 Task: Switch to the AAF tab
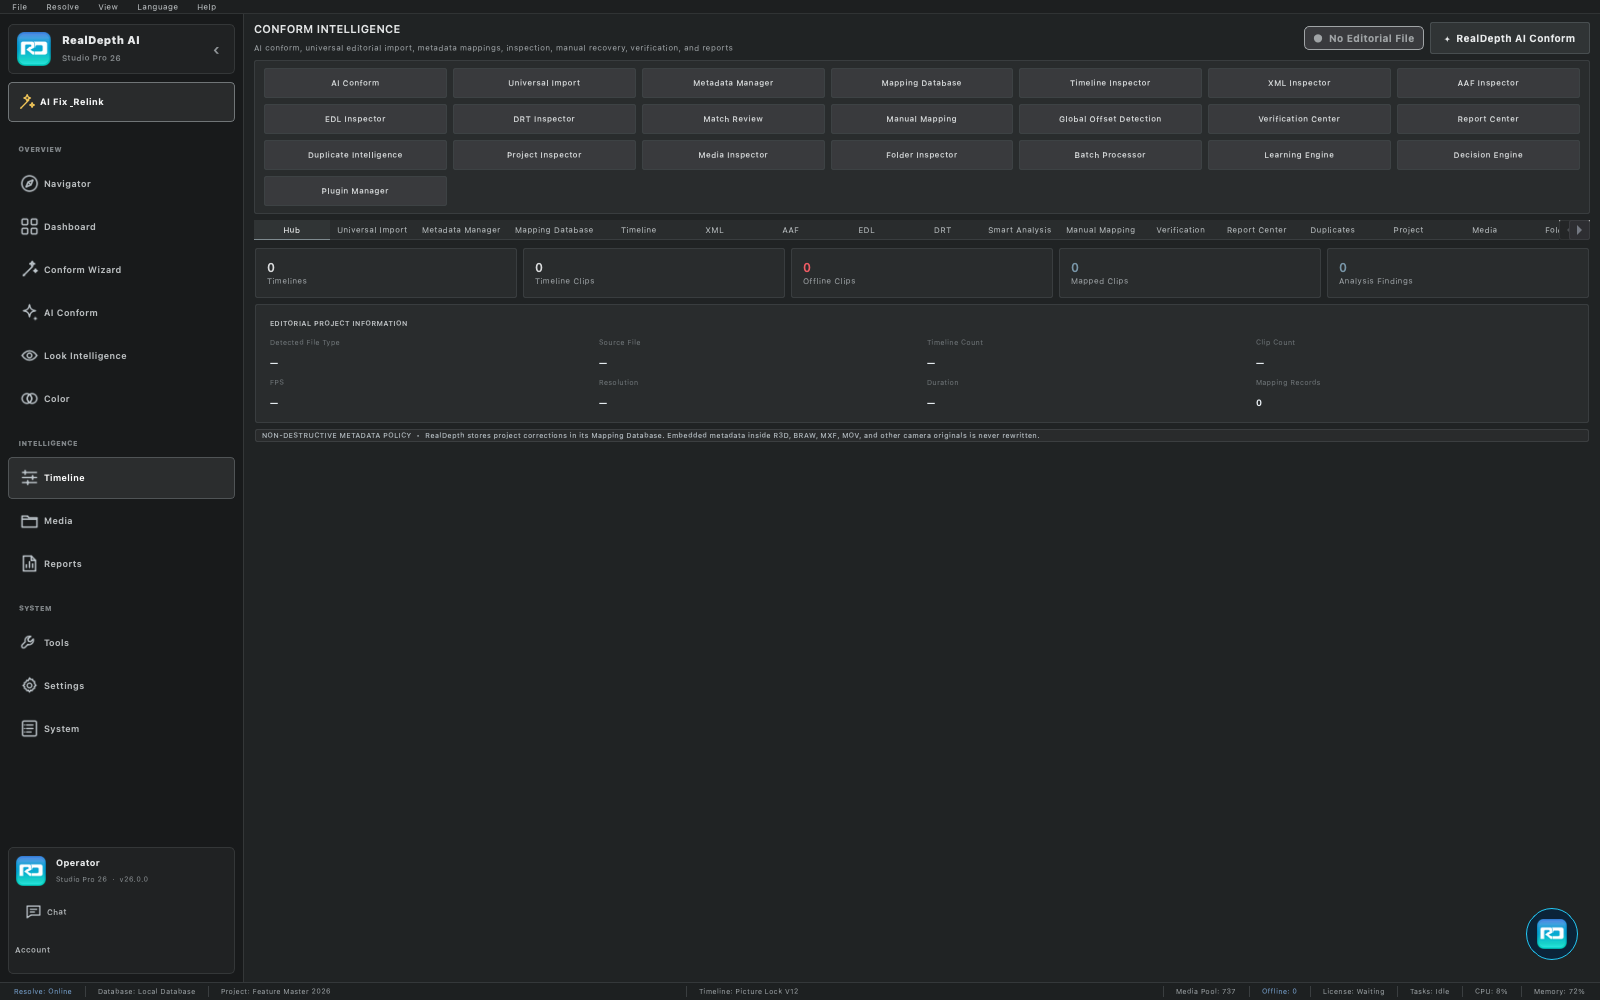pyautogui.click(x=790, y=230)
